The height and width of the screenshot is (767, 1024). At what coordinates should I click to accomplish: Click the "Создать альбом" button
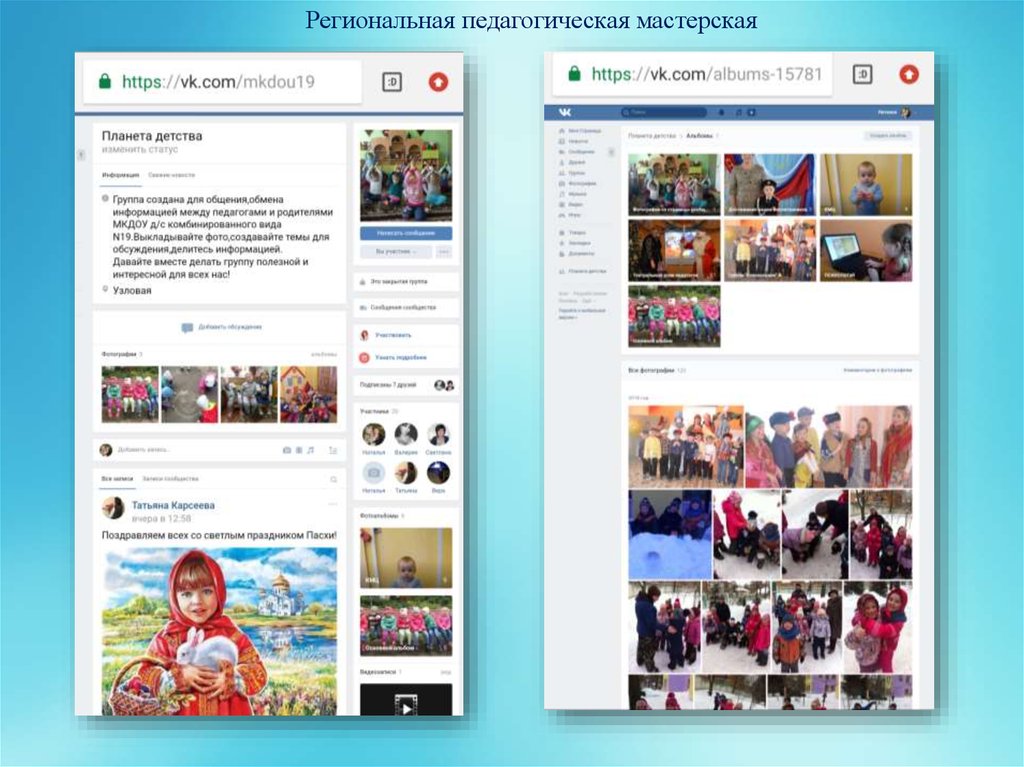coord(887,135)
